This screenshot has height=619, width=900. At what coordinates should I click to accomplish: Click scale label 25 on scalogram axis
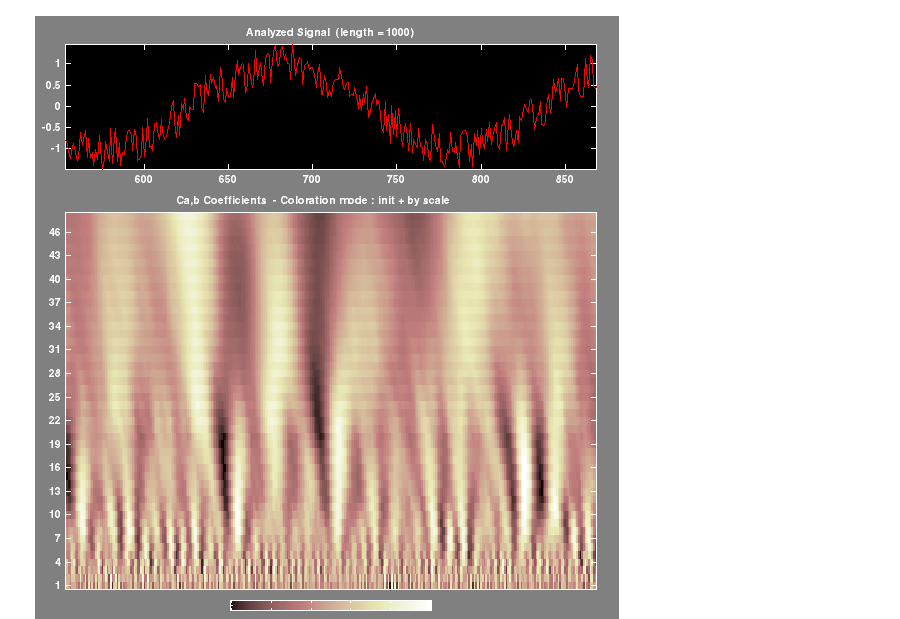tap(55, 397)
